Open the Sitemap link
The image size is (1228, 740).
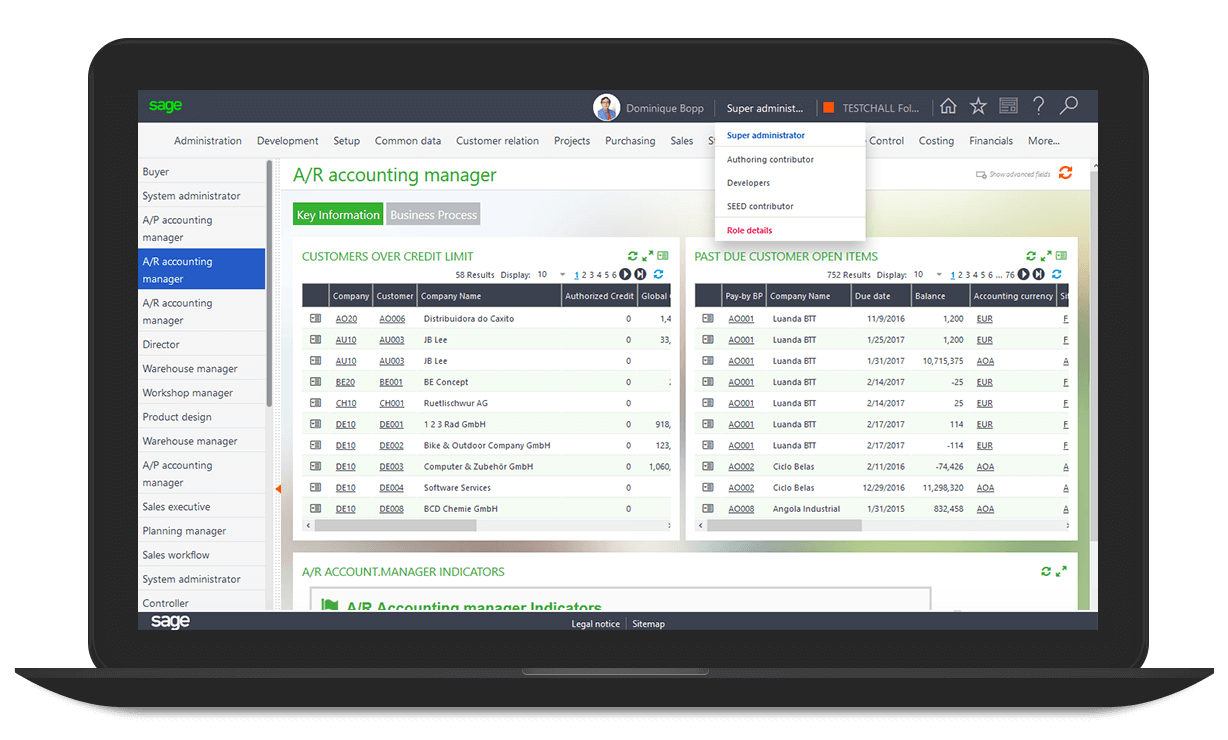[x=648, y=624]
